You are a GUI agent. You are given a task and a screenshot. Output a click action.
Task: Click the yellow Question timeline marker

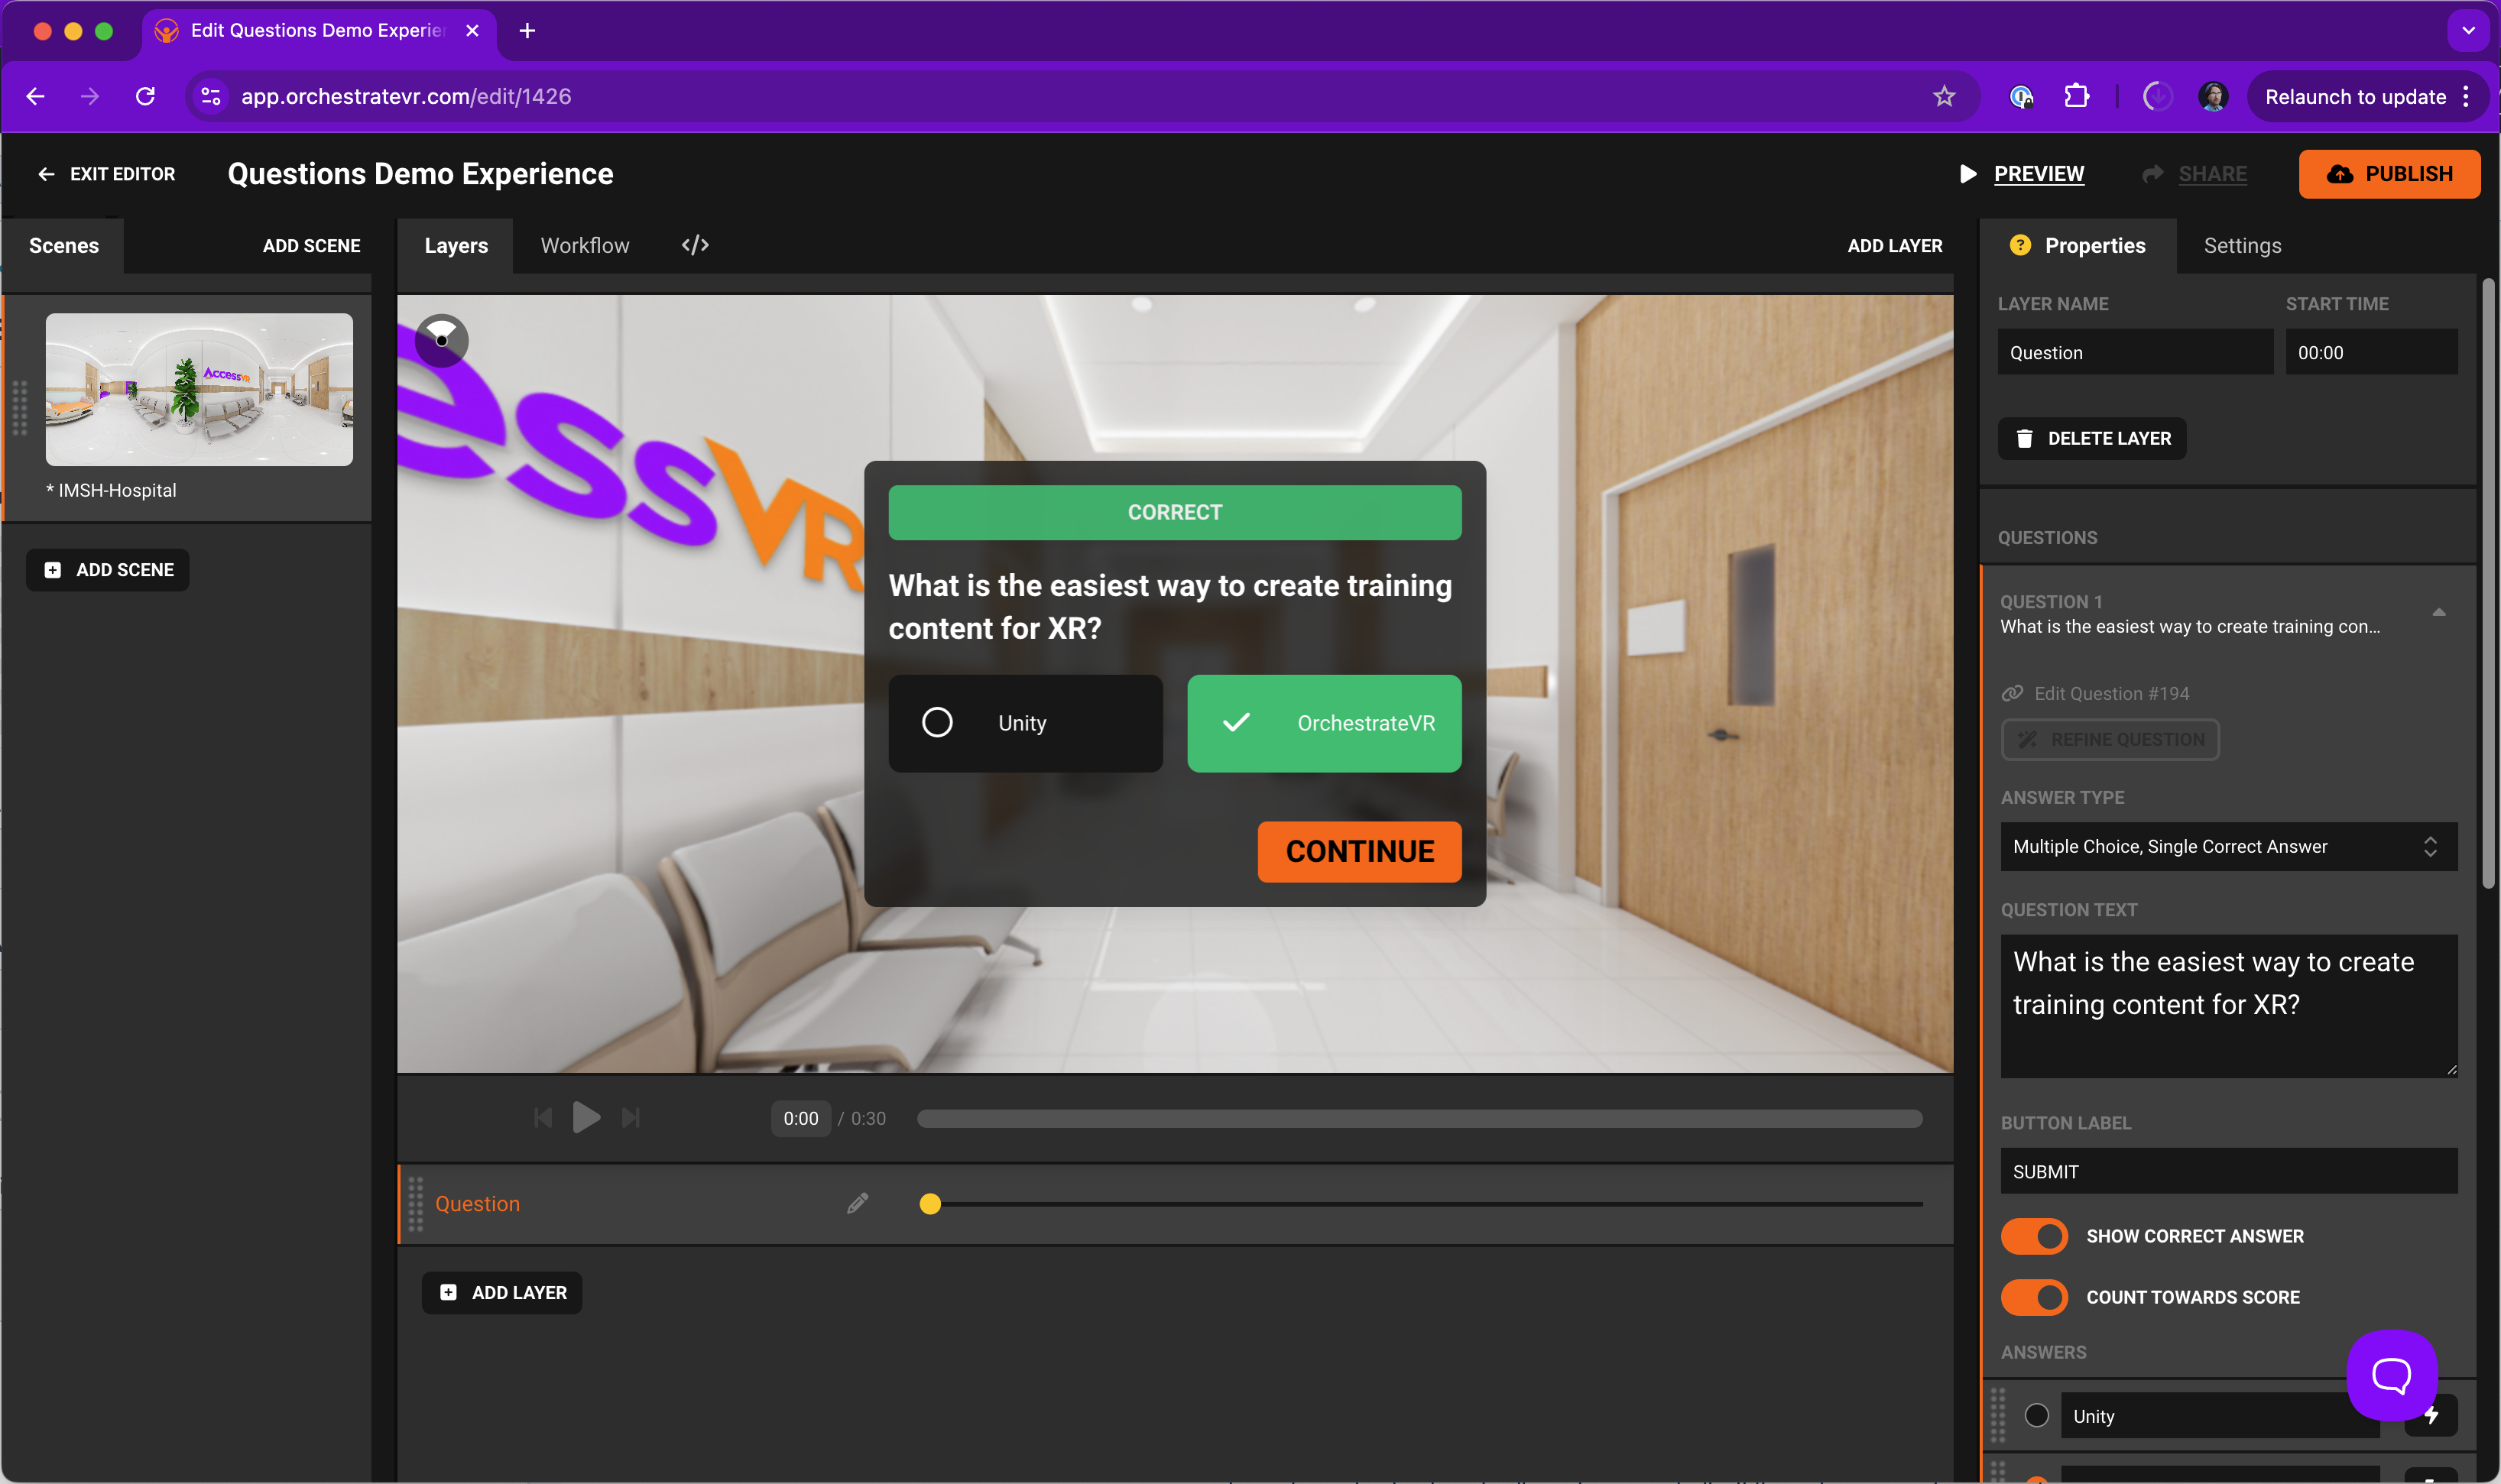[x=930, y=1203]
